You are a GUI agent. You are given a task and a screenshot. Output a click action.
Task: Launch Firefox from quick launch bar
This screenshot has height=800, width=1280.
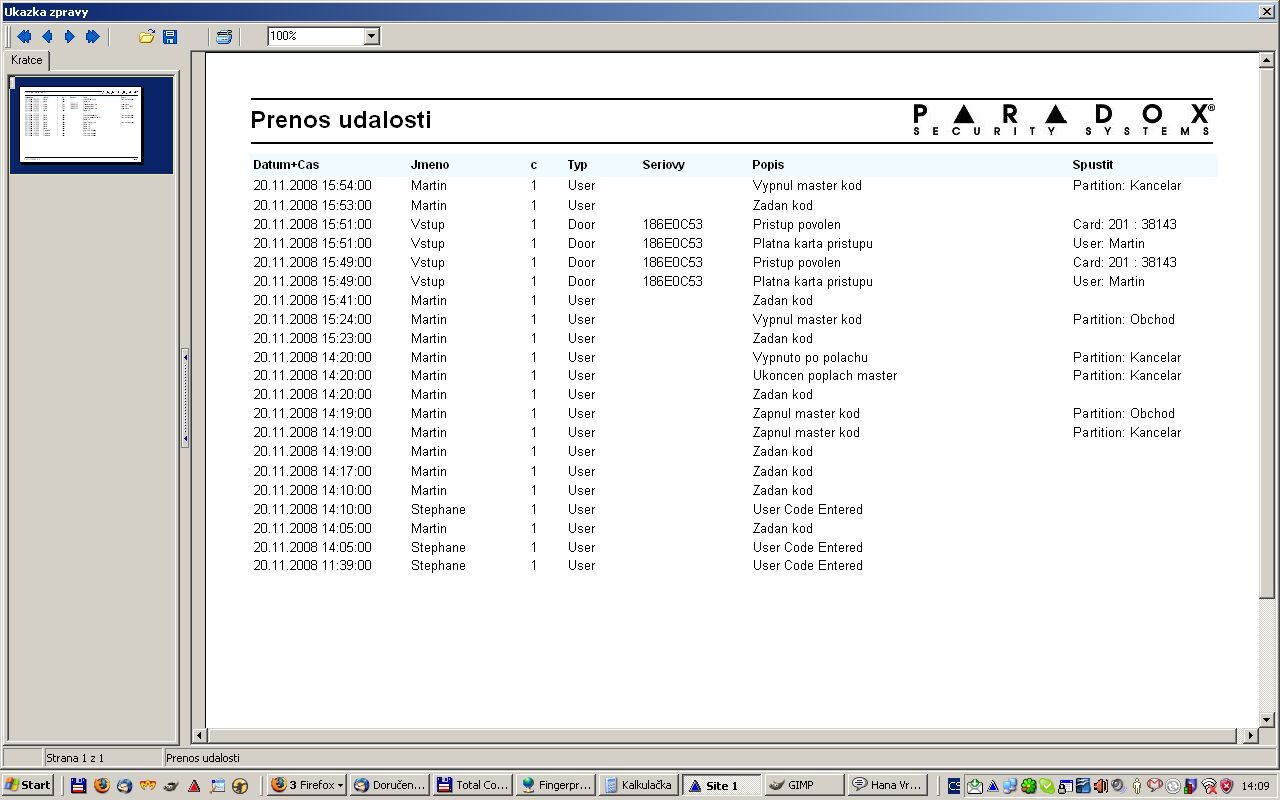click(101, 785)
